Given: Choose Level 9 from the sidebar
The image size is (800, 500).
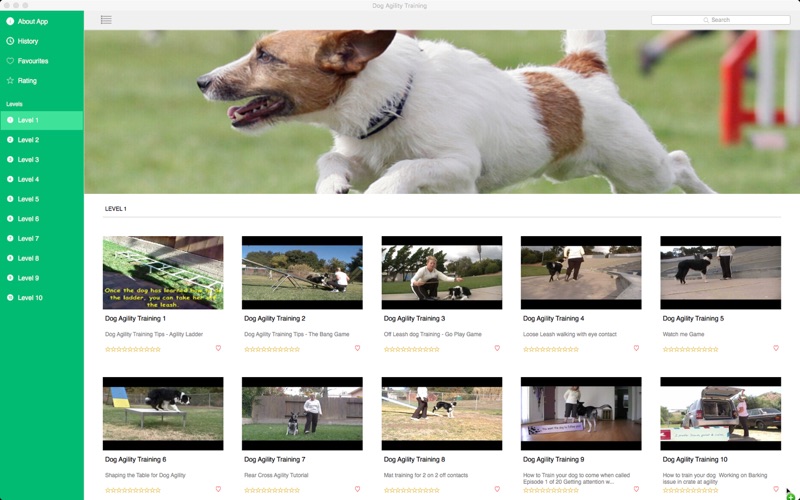Looking at the screenshot, I should click(42, 278).
